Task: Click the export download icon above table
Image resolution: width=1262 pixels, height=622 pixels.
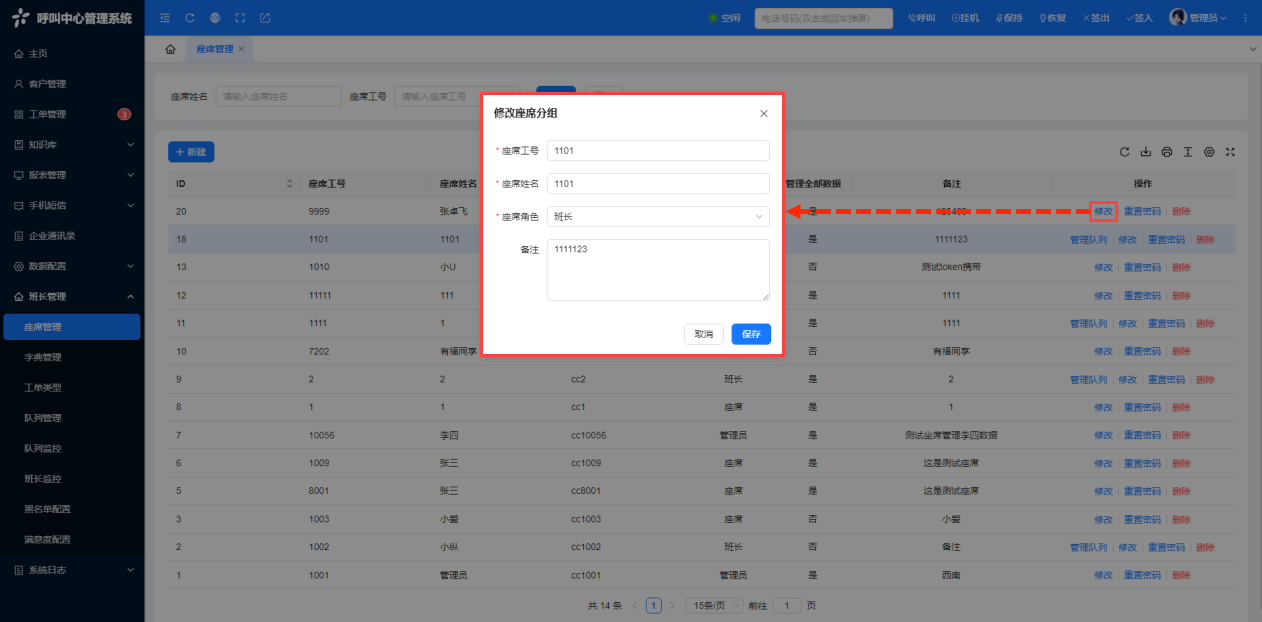Action: click(x=1146, y=152)
